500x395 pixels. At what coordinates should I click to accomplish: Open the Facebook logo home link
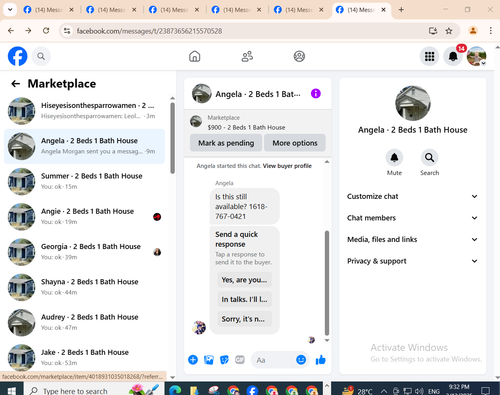point(17,56)
